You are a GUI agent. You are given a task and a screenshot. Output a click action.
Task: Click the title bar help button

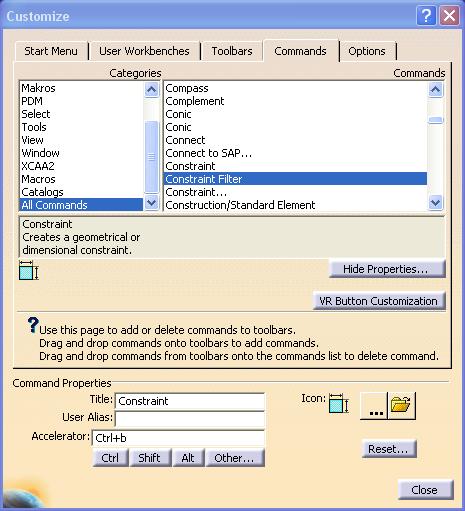coord(426,16)
